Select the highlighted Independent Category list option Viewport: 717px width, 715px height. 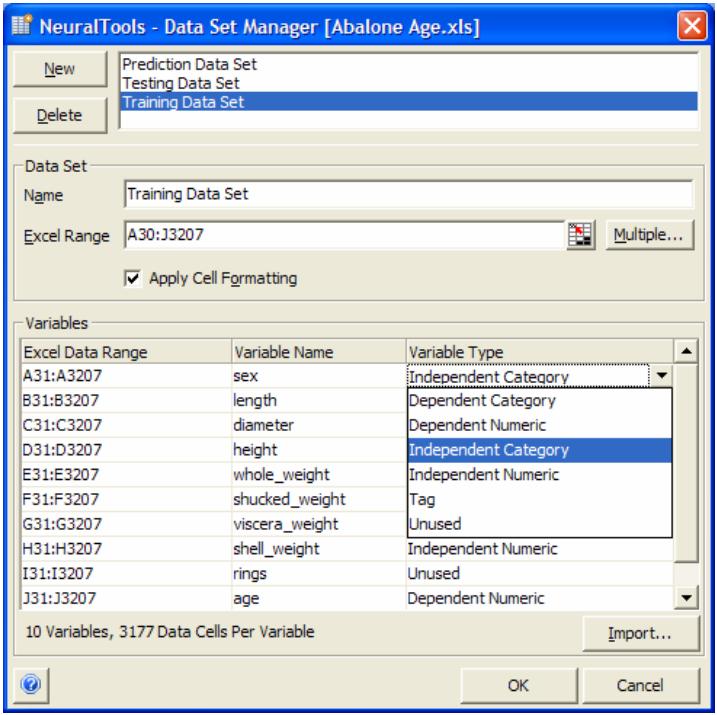tap(539, 450)
